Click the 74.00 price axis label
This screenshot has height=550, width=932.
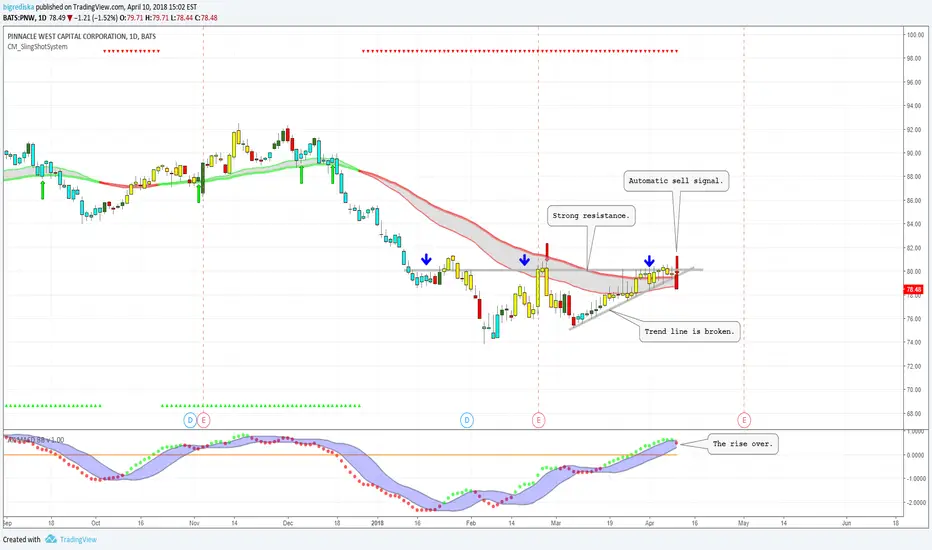[x=915, y=342]
